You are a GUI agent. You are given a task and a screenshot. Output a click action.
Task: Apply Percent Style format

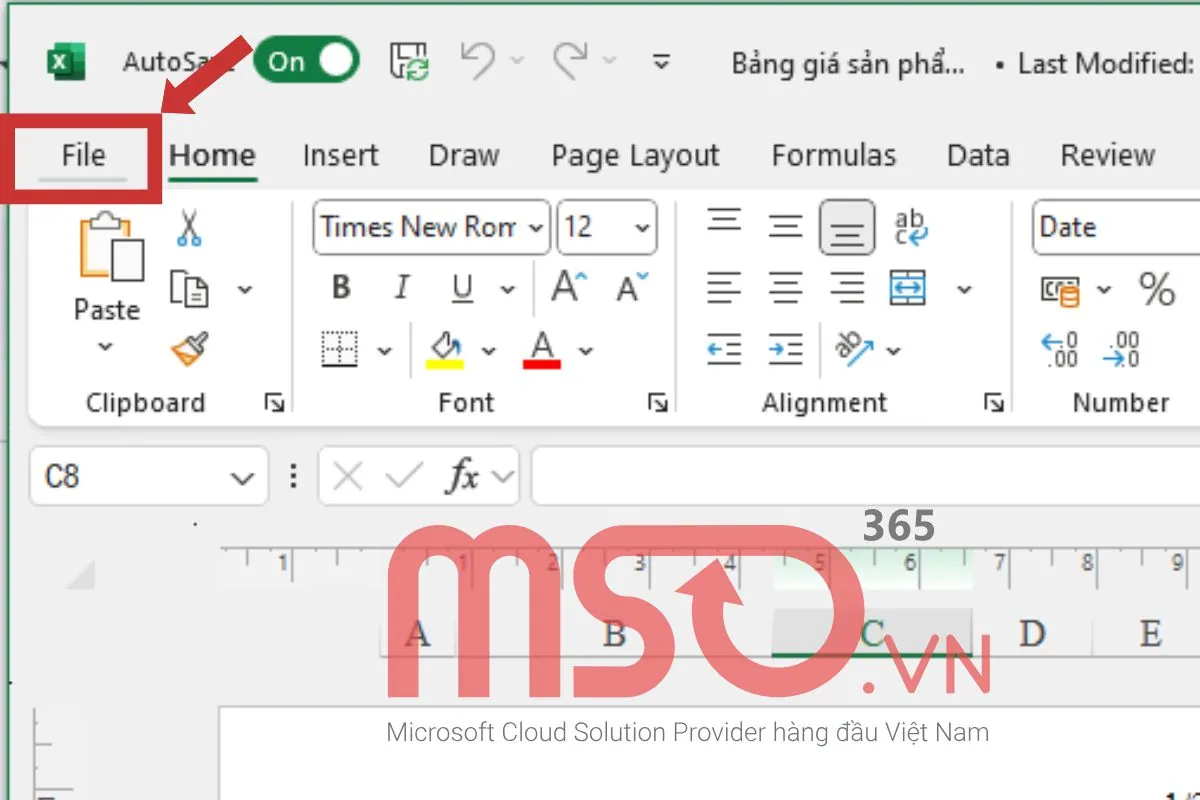tap(1156, 290)
